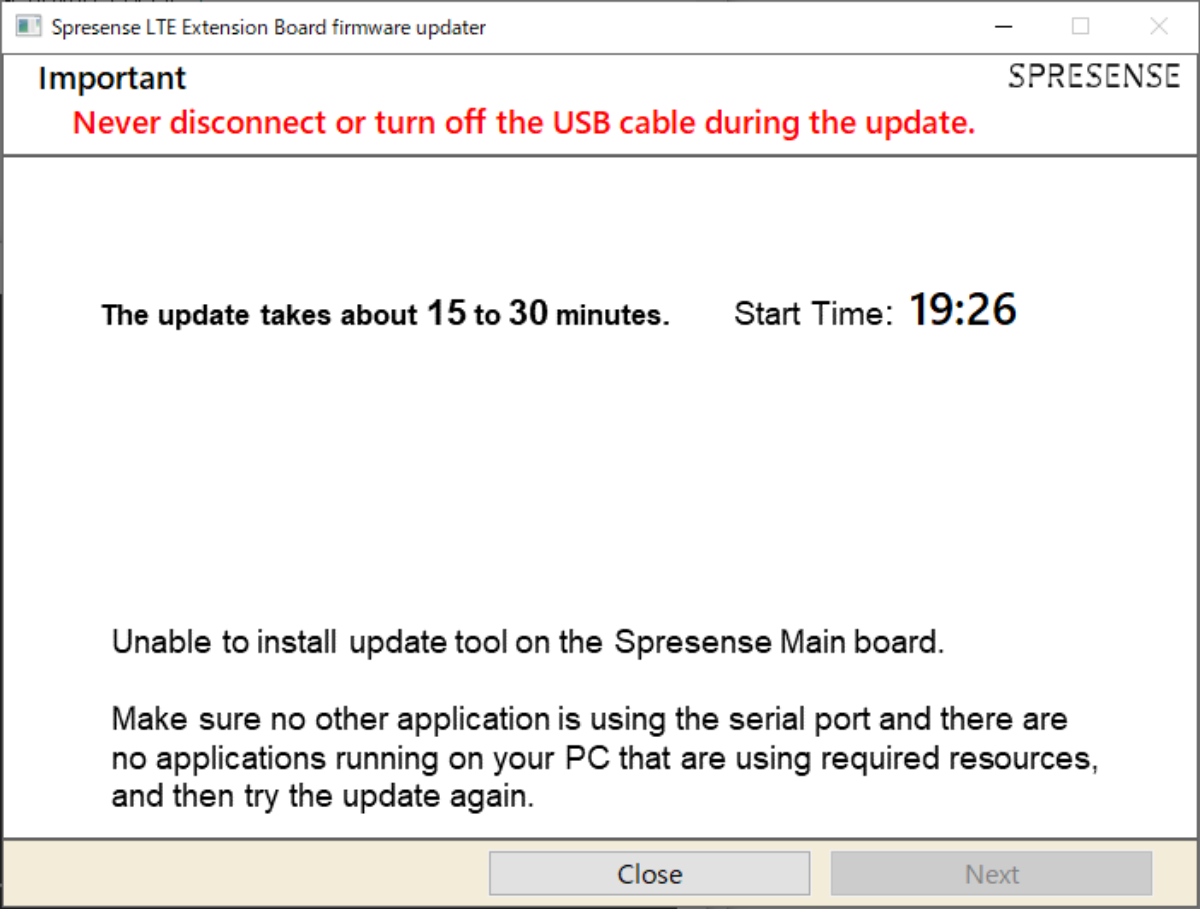Click the large number 30 in duration text

[x=528, y=313]
